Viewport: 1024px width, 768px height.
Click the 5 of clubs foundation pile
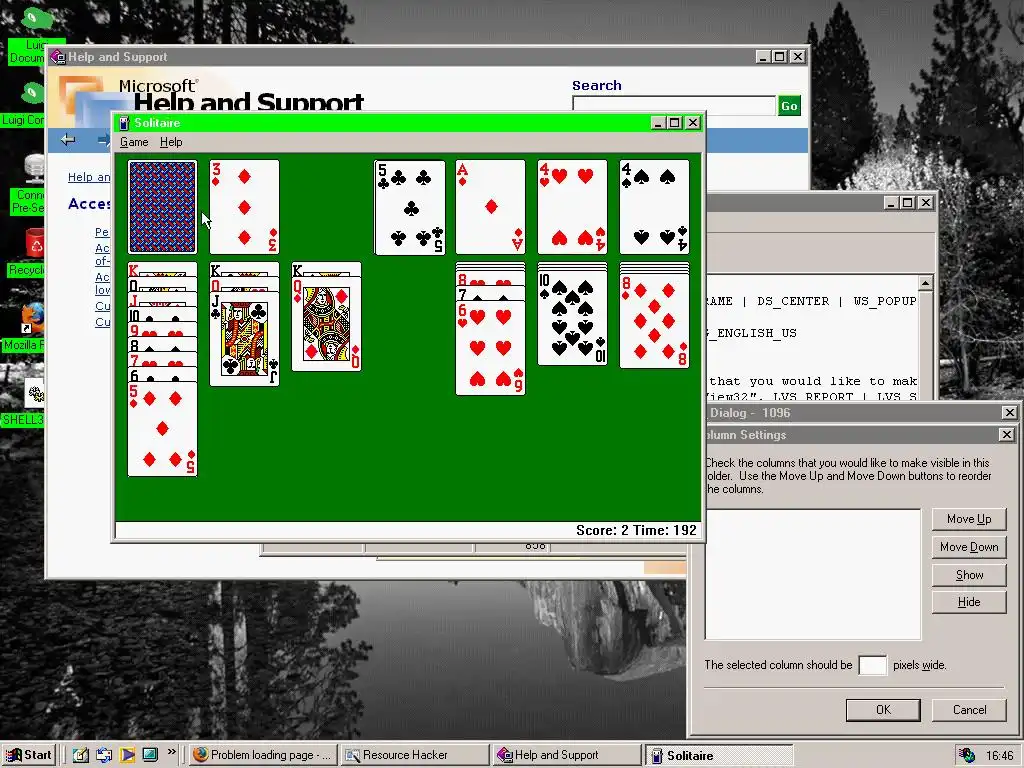point(409,206)
